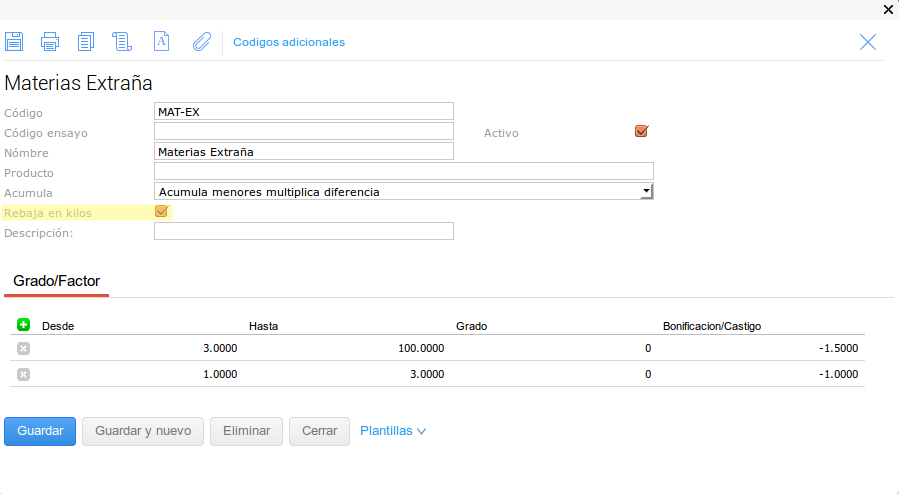Add a new Grado/Factor row
Viewport: 899px width, 494px height.
(x=24, y=325)
